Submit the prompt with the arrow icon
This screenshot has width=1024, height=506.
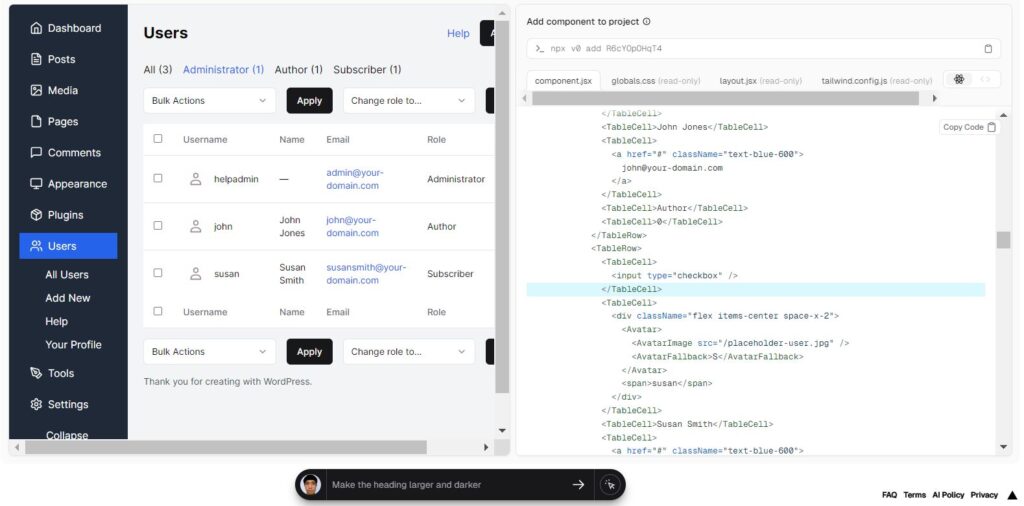[x=578, y=484]
